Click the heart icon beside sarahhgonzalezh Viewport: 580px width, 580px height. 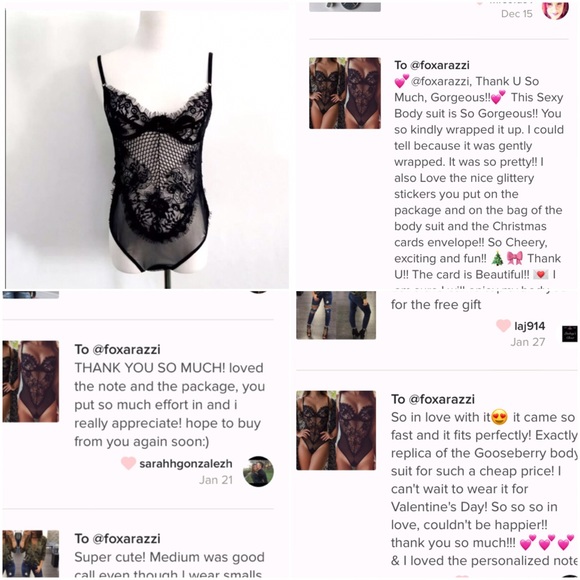[128, 463]
